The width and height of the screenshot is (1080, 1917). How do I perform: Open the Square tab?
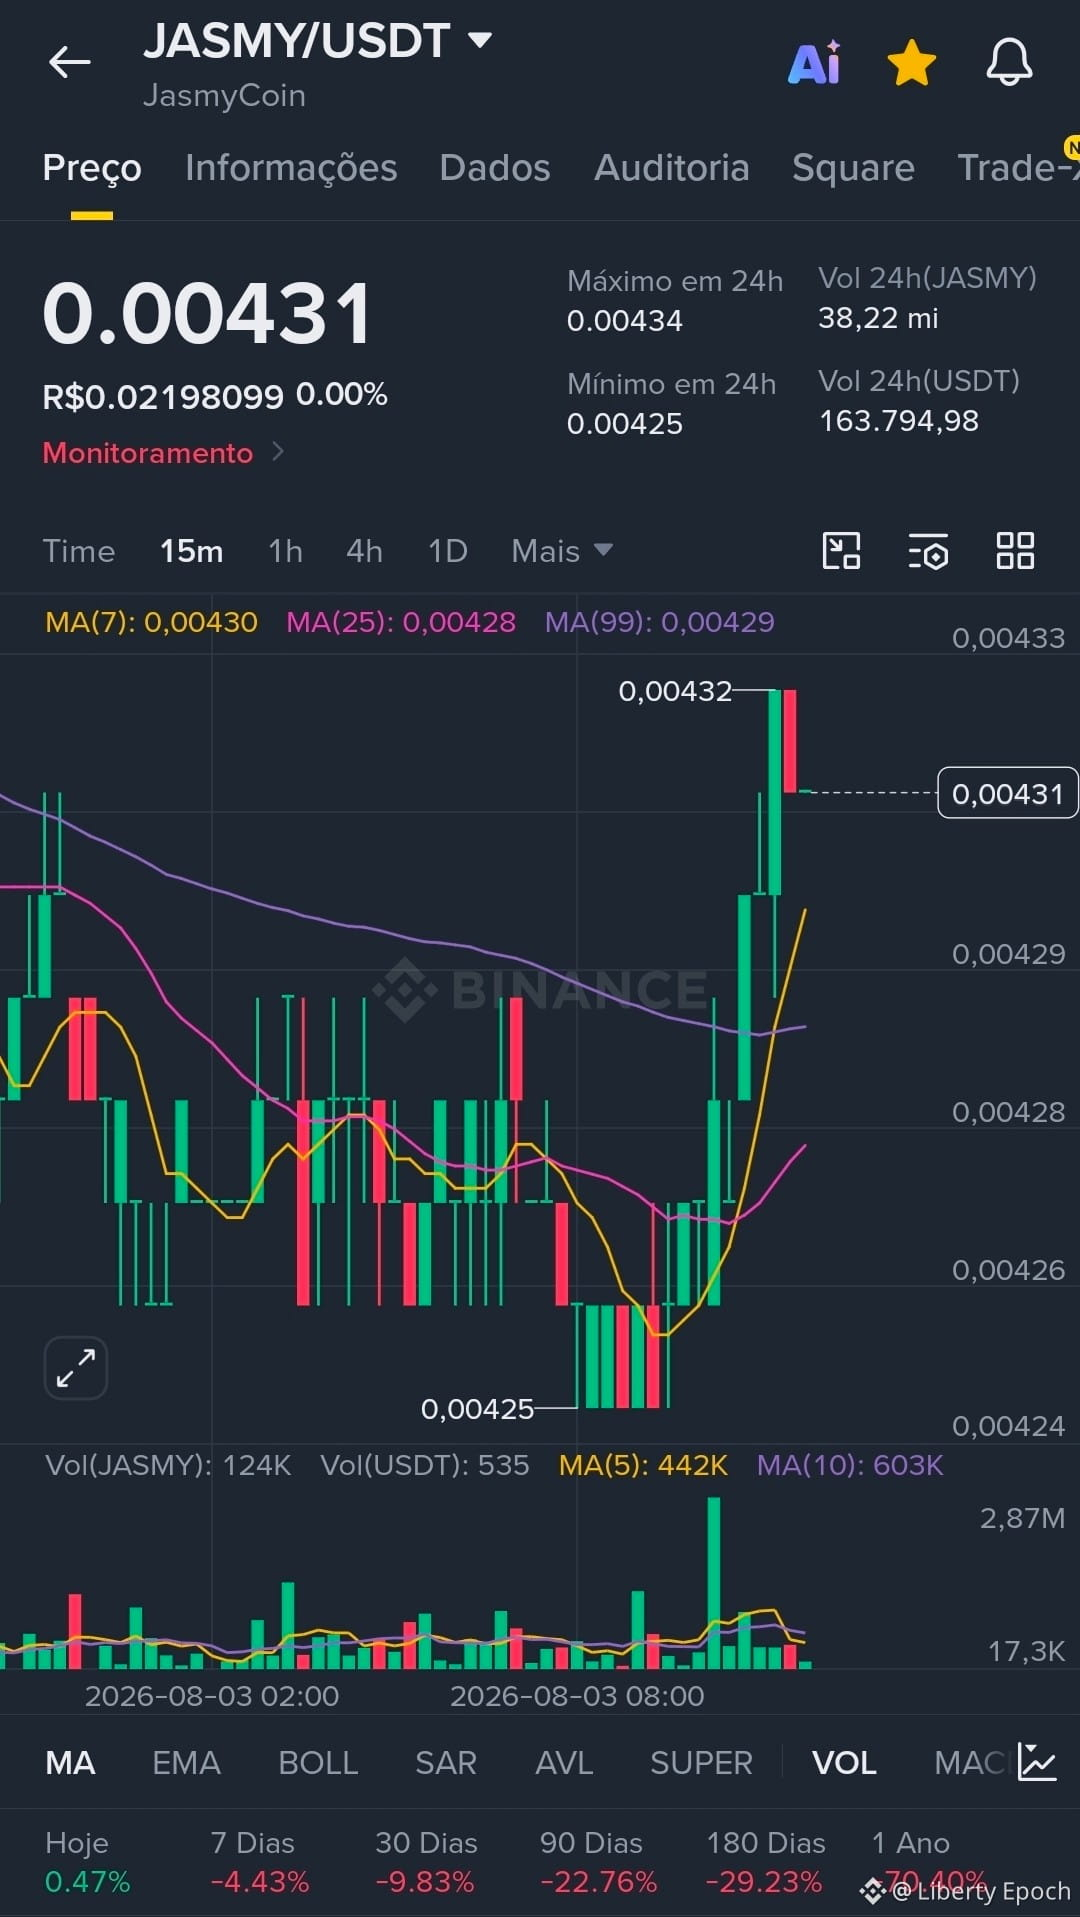point(853,168)
